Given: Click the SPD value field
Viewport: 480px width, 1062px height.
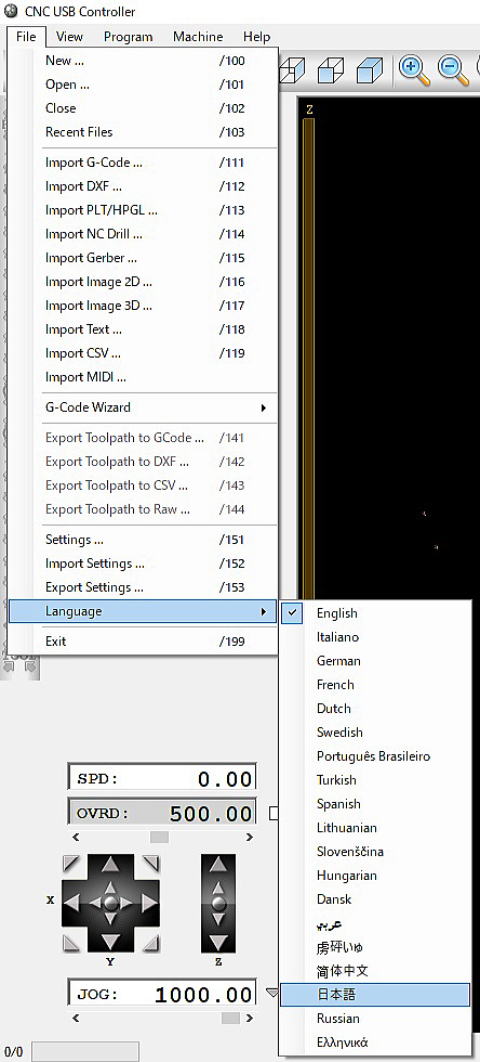Looking at the screenshot, I should coord(162,778).
